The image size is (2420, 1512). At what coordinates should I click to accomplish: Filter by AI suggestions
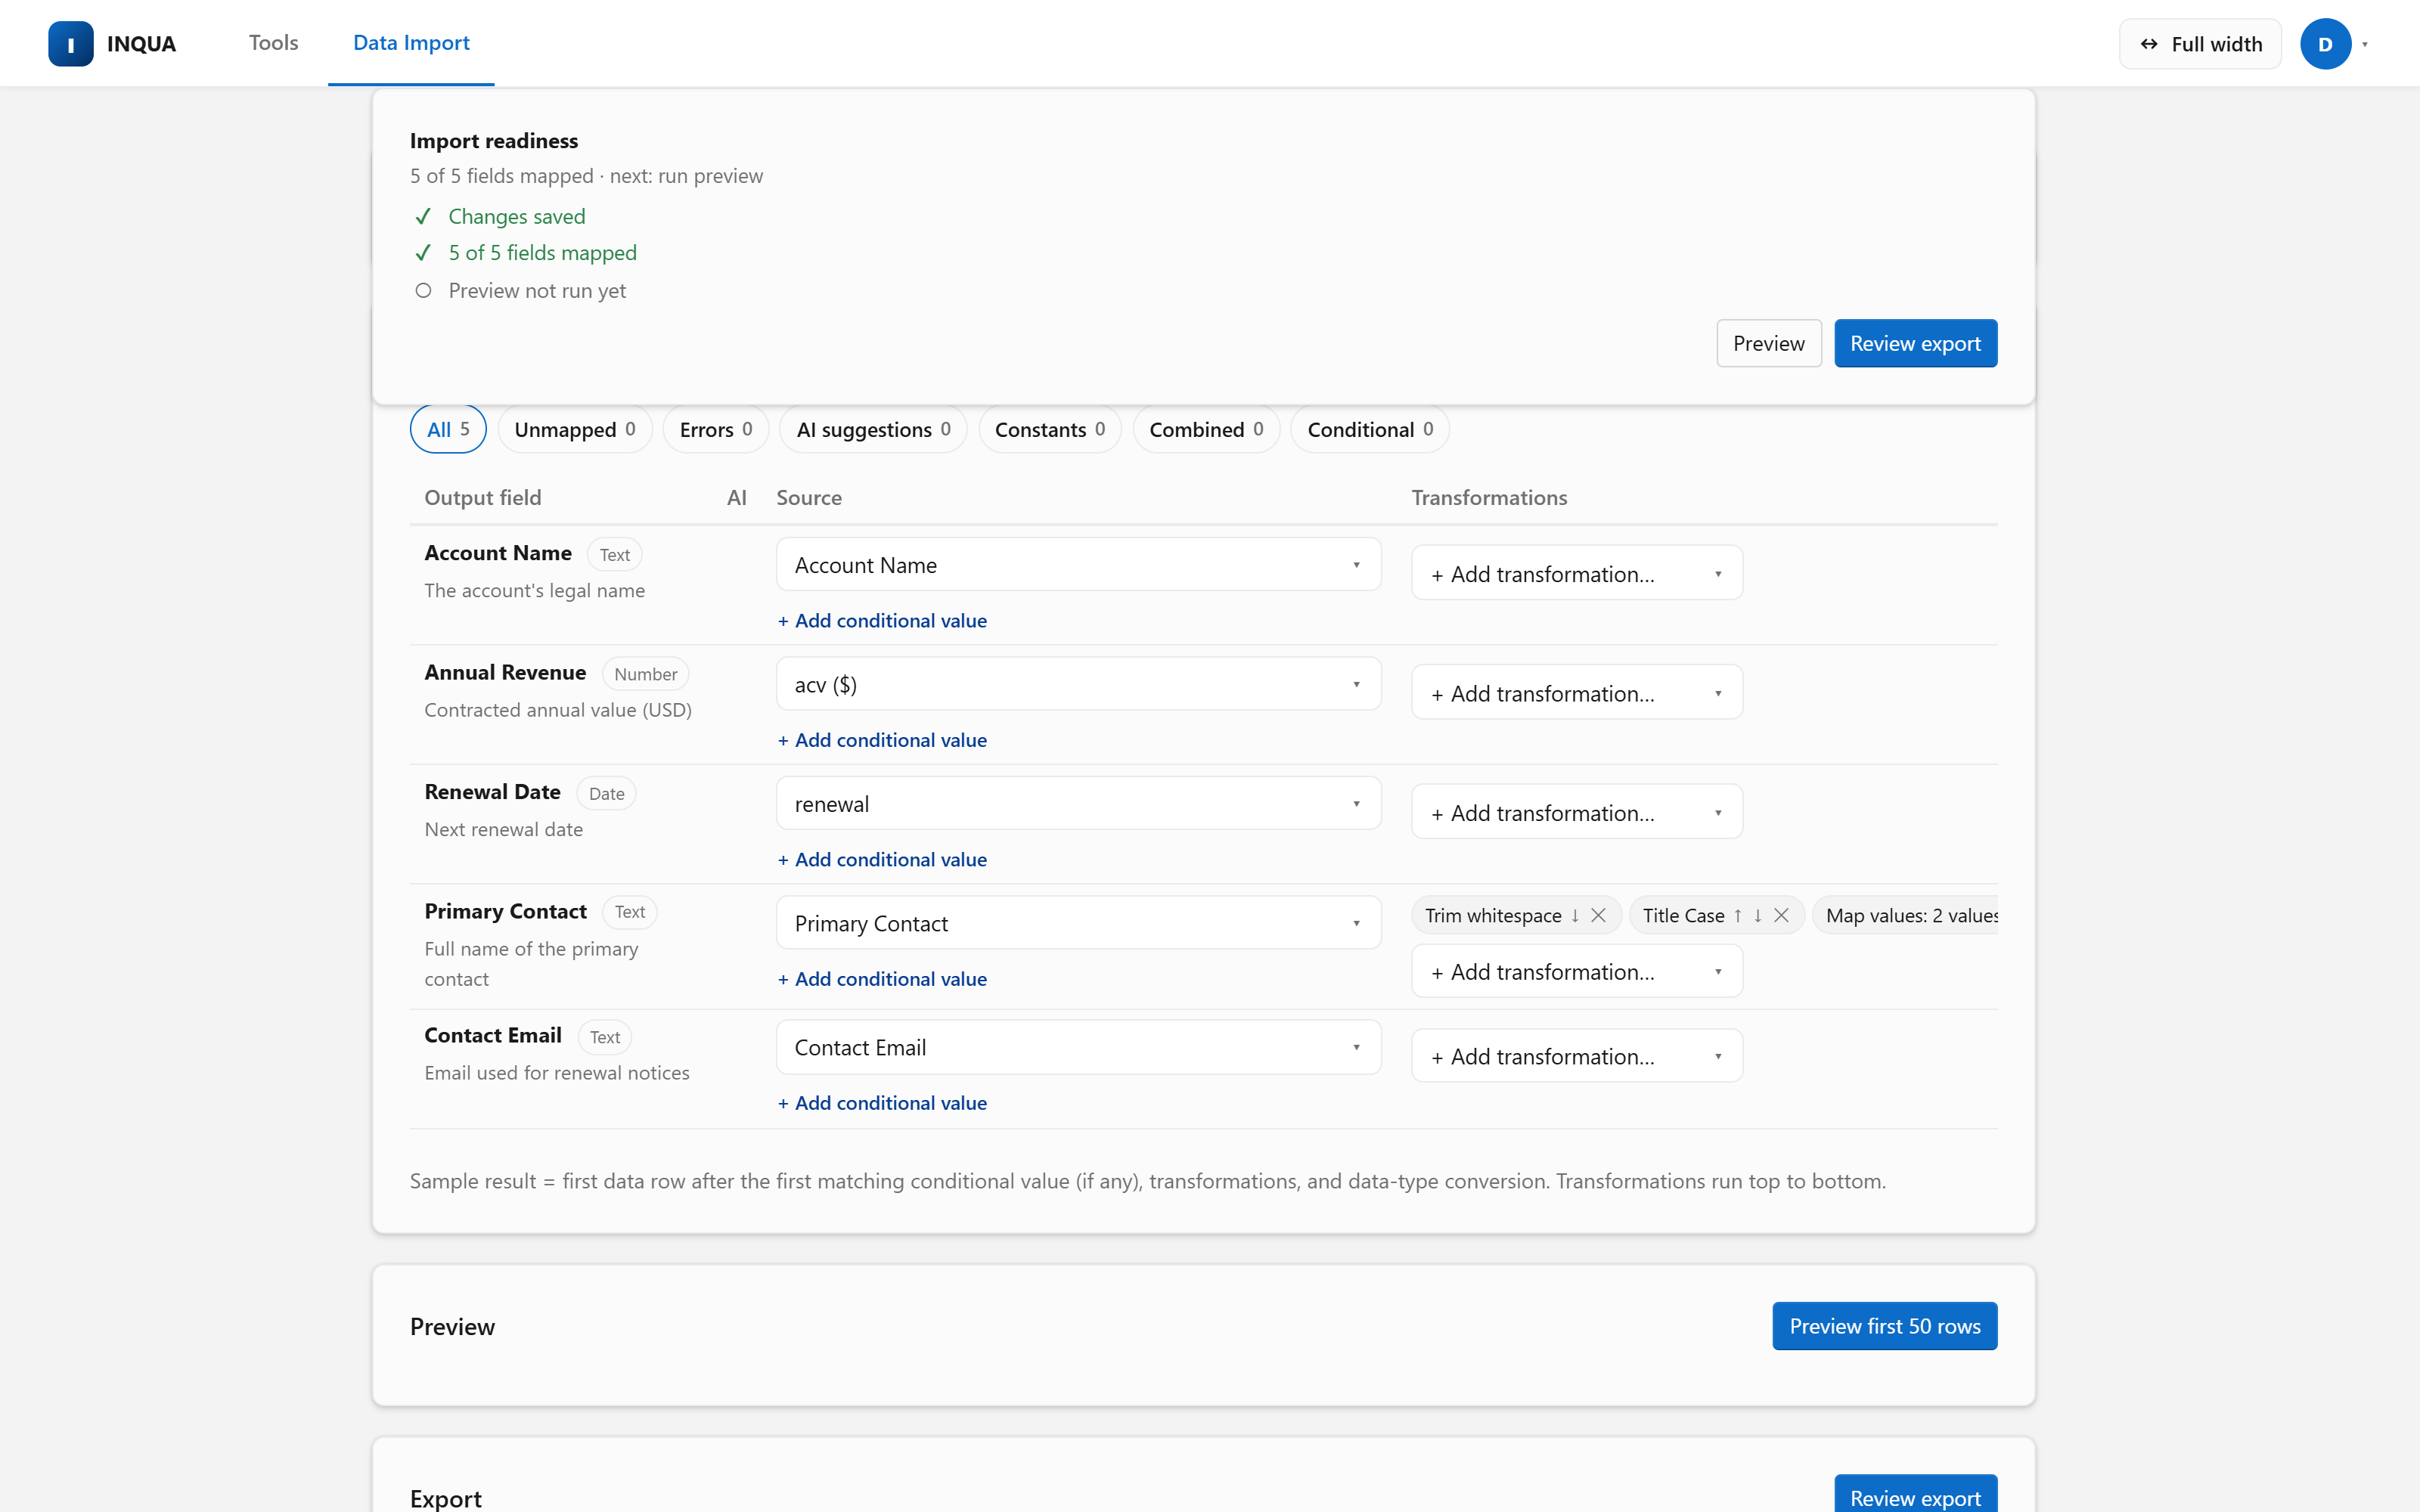click(x=873, y=429)
